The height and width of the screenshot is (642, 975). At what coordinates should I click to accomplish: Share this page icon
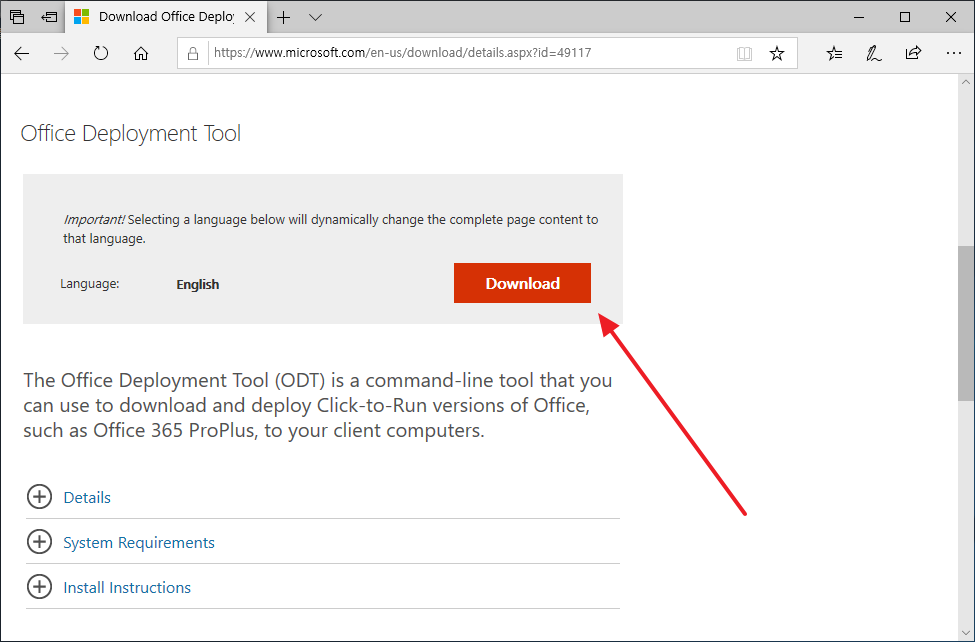(913, 54)
